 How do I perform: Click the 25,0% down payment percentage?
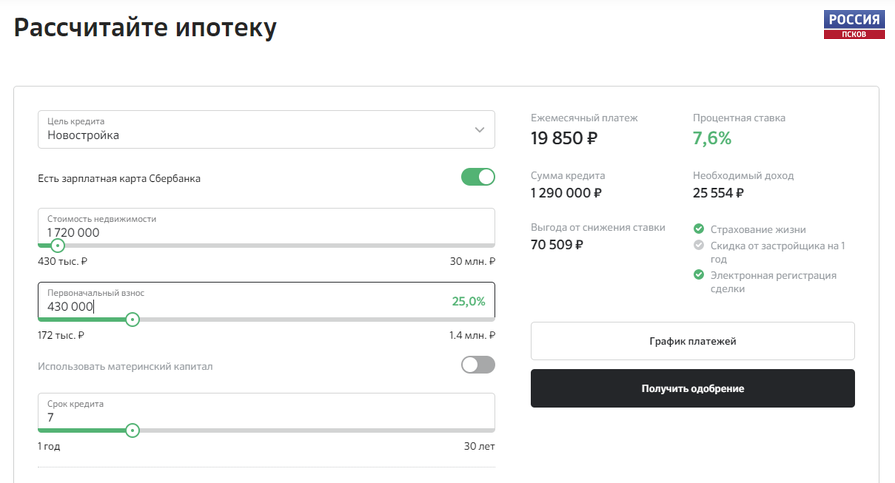point(469,301)
